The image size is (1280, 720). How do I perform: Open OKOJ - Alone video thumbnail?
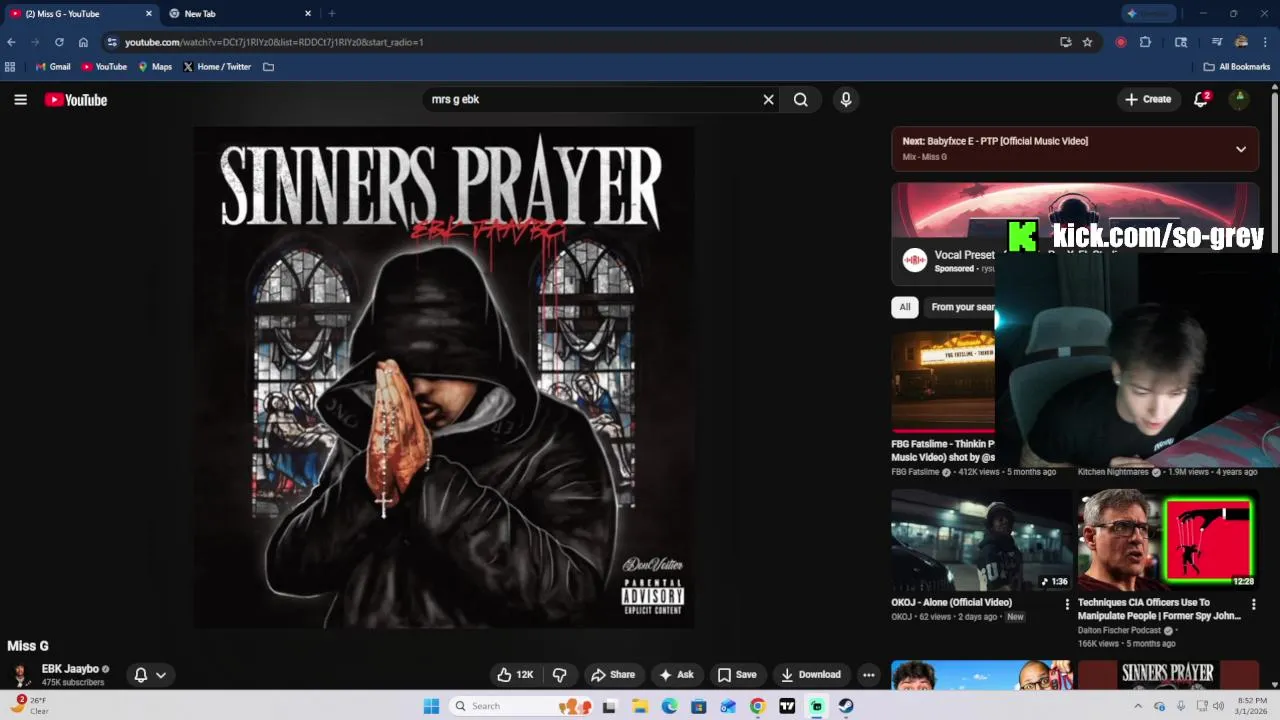click(x=981, y=541)
